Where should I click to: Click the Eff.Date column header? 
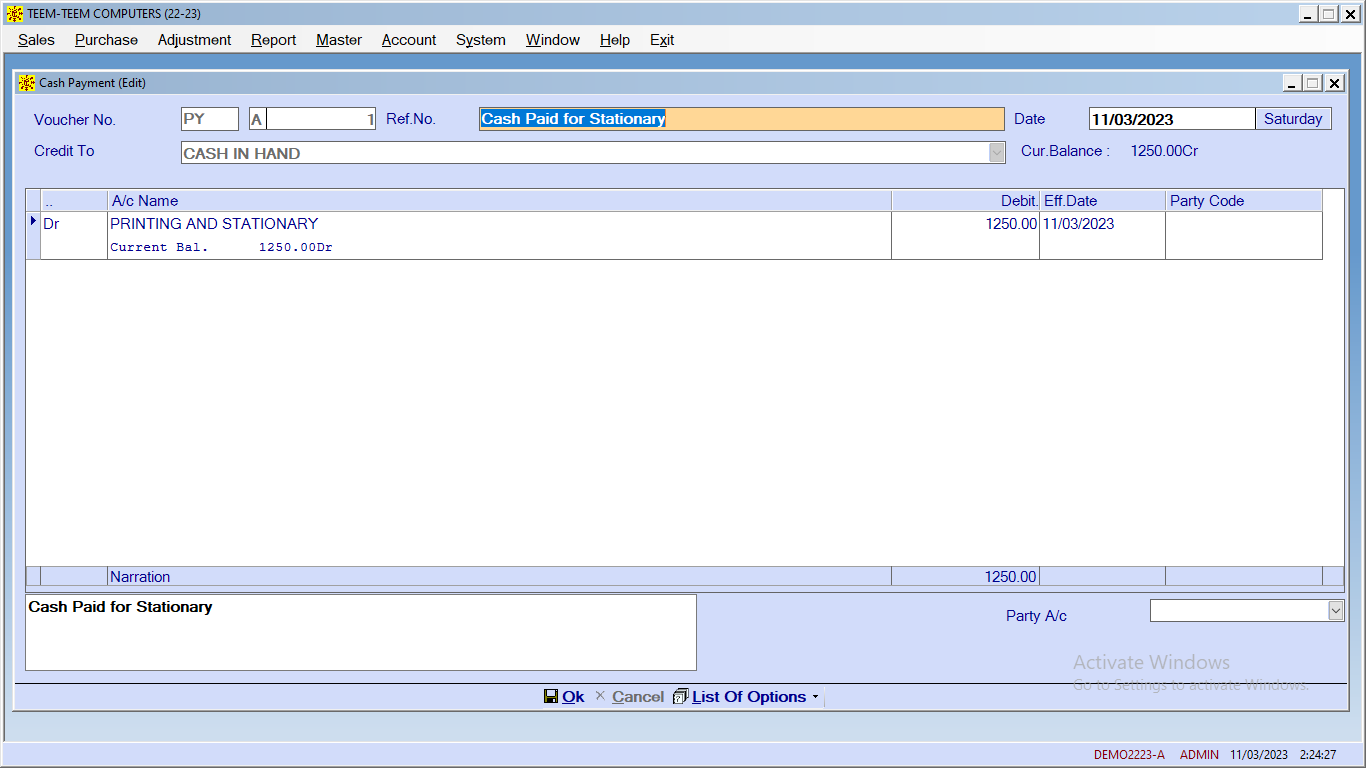pyautogui.click(x=1102, y=201)
